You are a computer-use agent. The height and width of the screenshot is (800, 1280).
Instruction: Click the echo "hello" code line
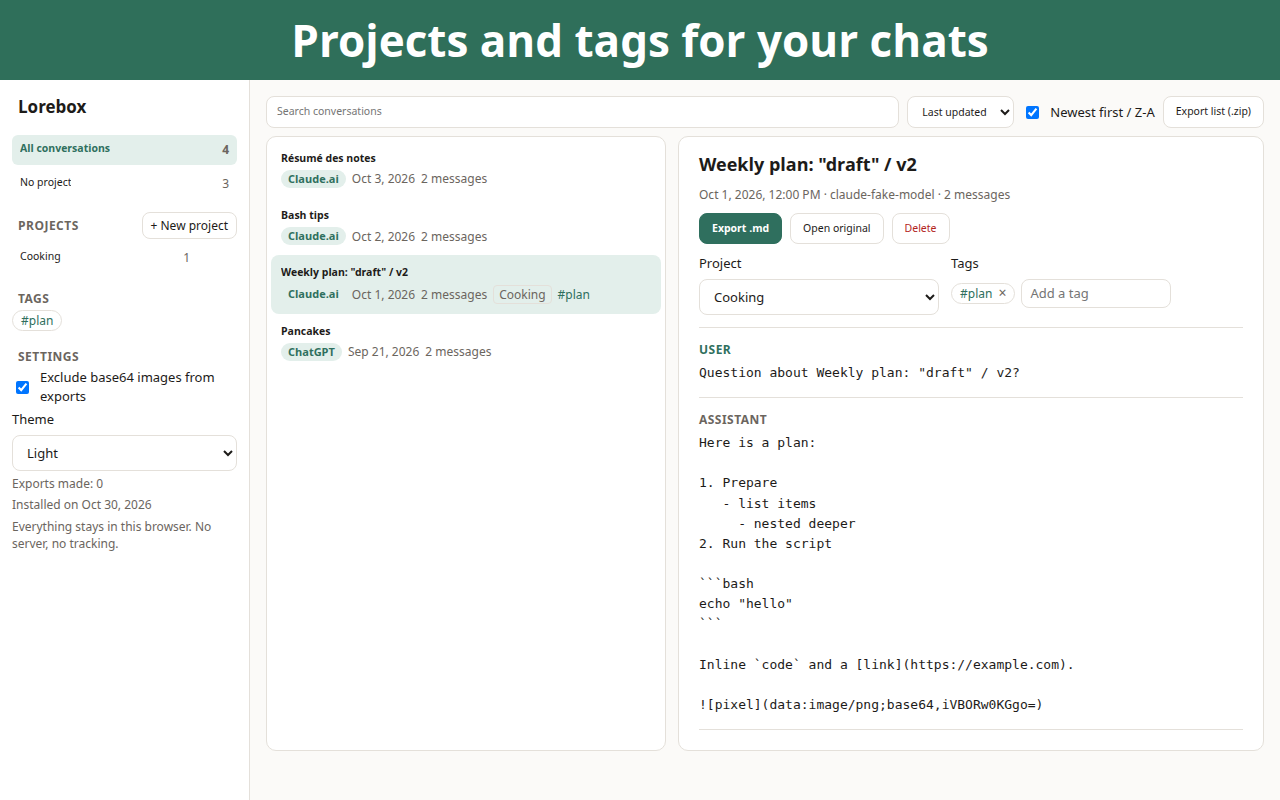(x=746, y=604)
